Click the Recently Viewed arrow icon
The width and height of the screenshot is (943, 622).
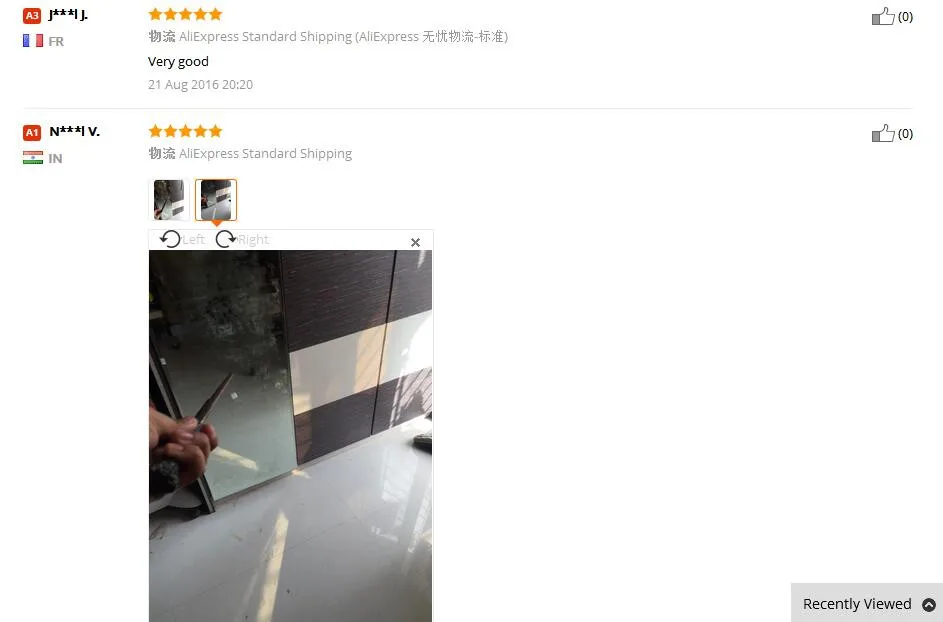929,605
